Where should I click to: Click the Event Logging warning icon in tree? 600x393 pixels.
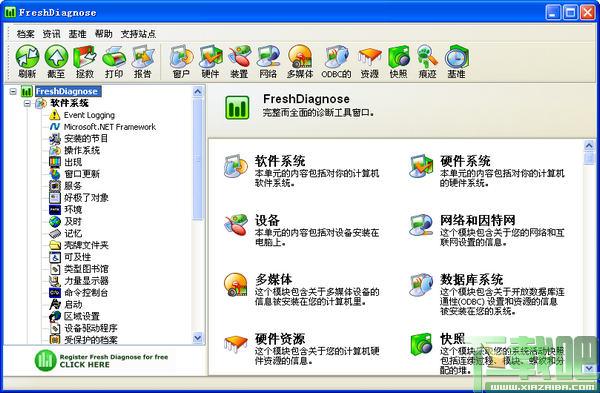point(55,115)
